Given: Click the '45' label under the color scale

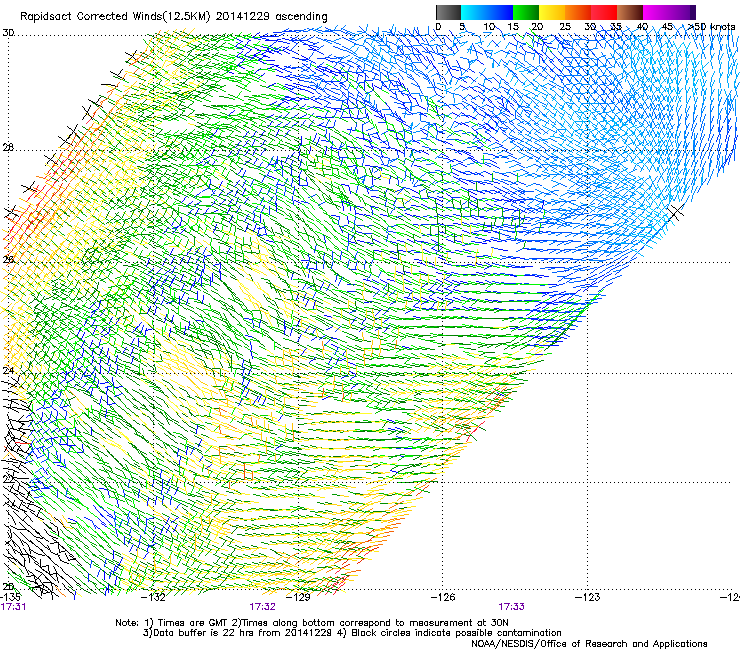Looking at the screenshot, I should click(x=667, y=27).
